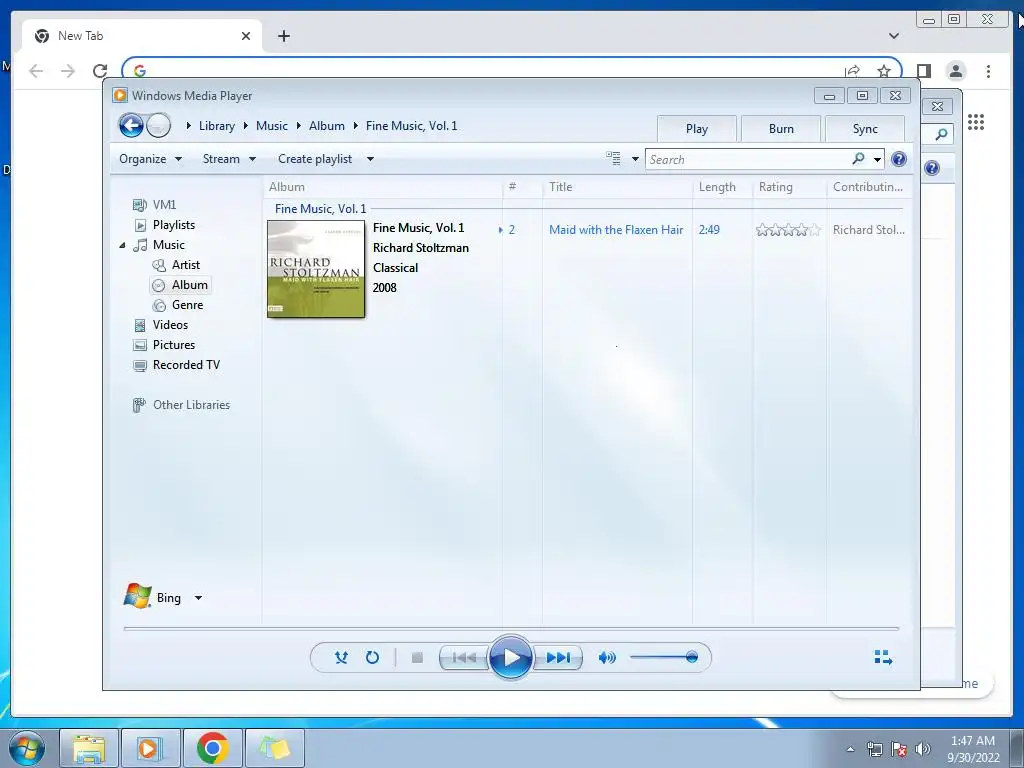Image resolution: width=1024 pixels, height=768 pixels.
Task: Open File Explorer from taskbar
Action: 89,748
